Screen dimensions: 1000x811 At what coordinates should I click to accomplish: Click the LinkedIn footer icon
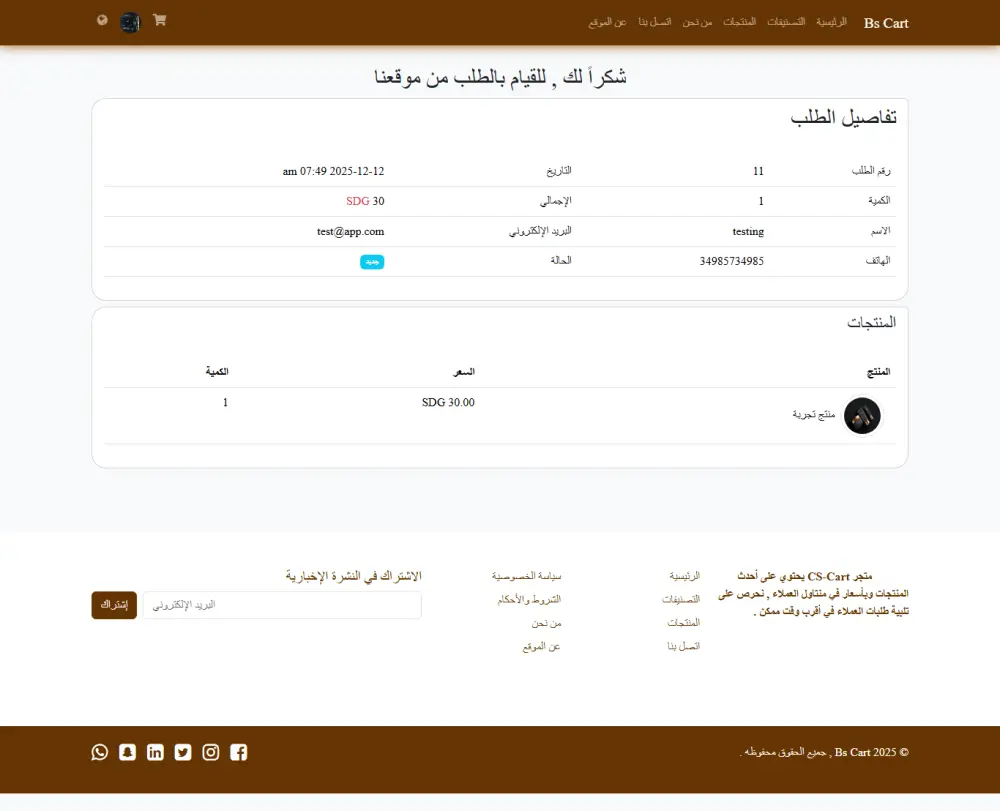point(155,752)
